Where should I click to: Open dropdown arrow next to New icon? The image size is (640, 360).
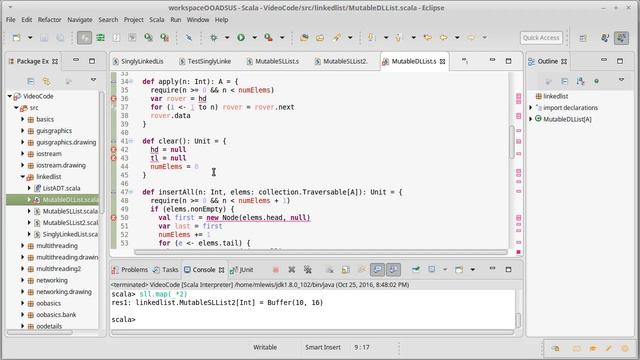click(30, 38)
